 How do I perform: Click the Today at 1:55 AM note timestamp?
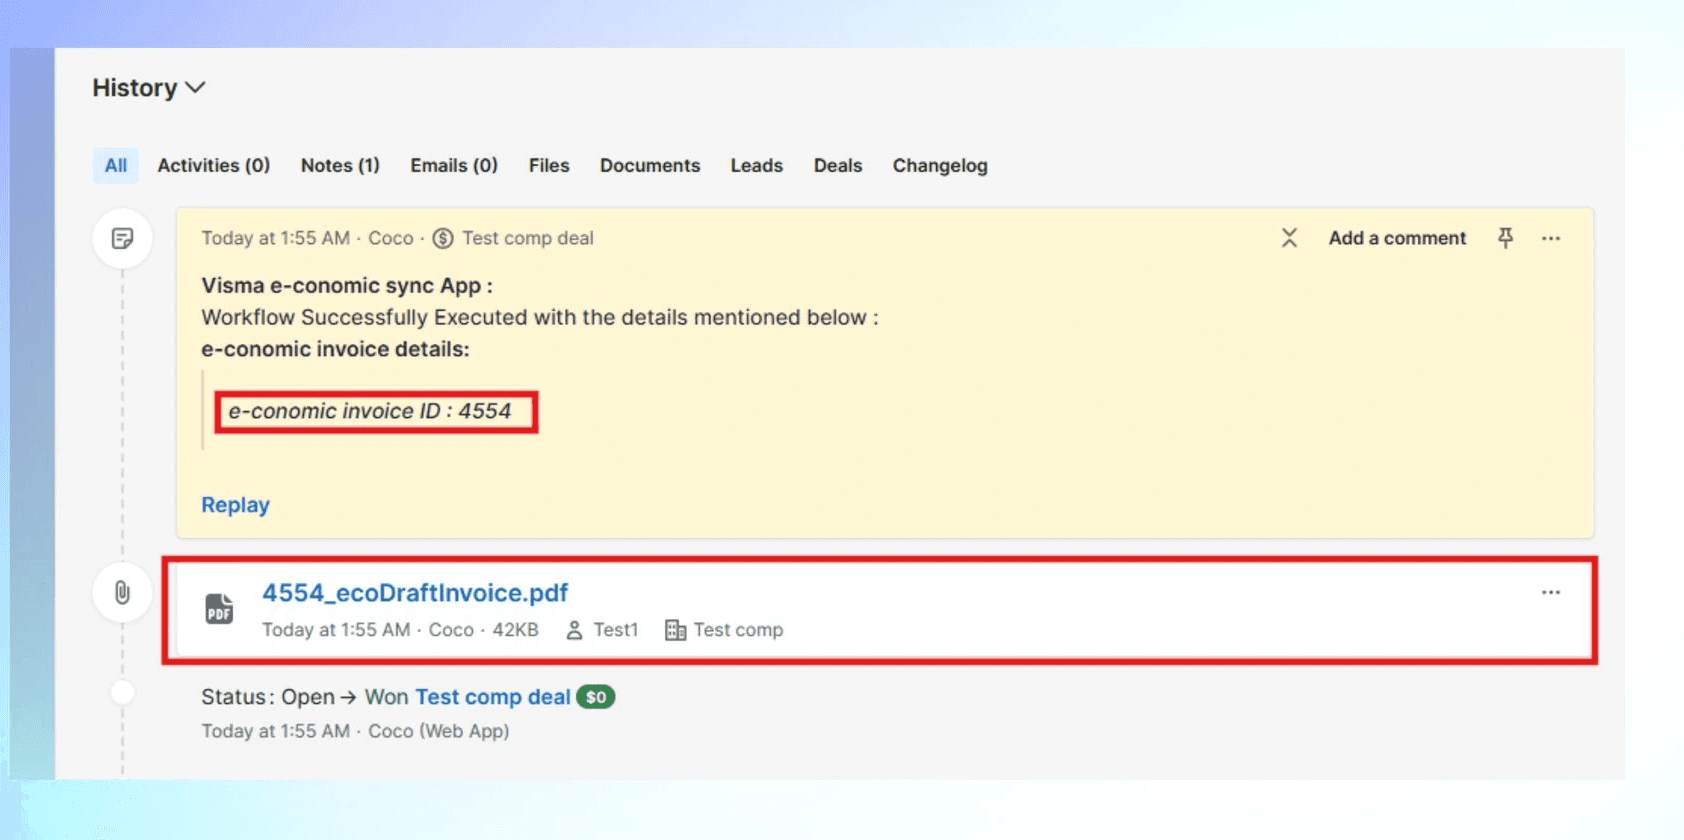click(x=276, y=238)
